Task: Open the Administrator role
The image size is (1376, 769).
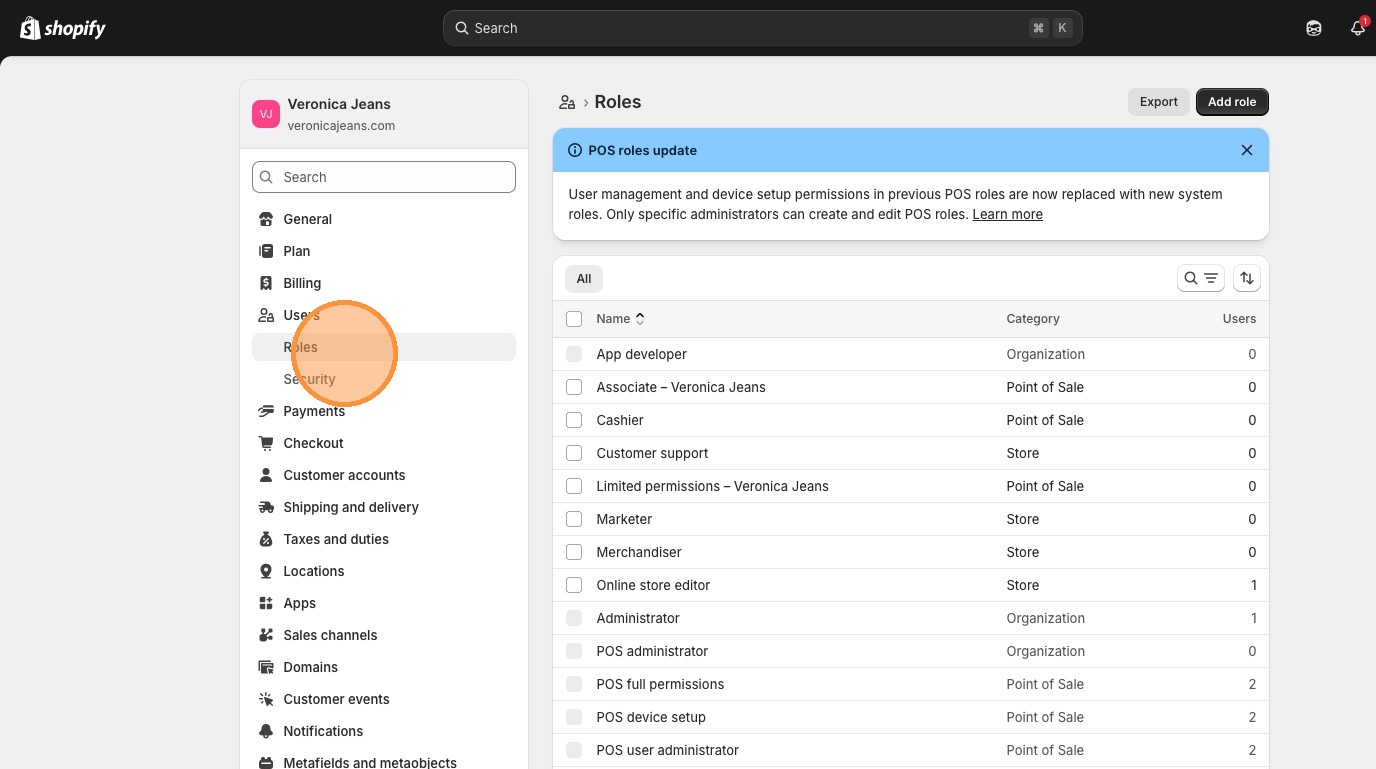Action: pos(911,618)
